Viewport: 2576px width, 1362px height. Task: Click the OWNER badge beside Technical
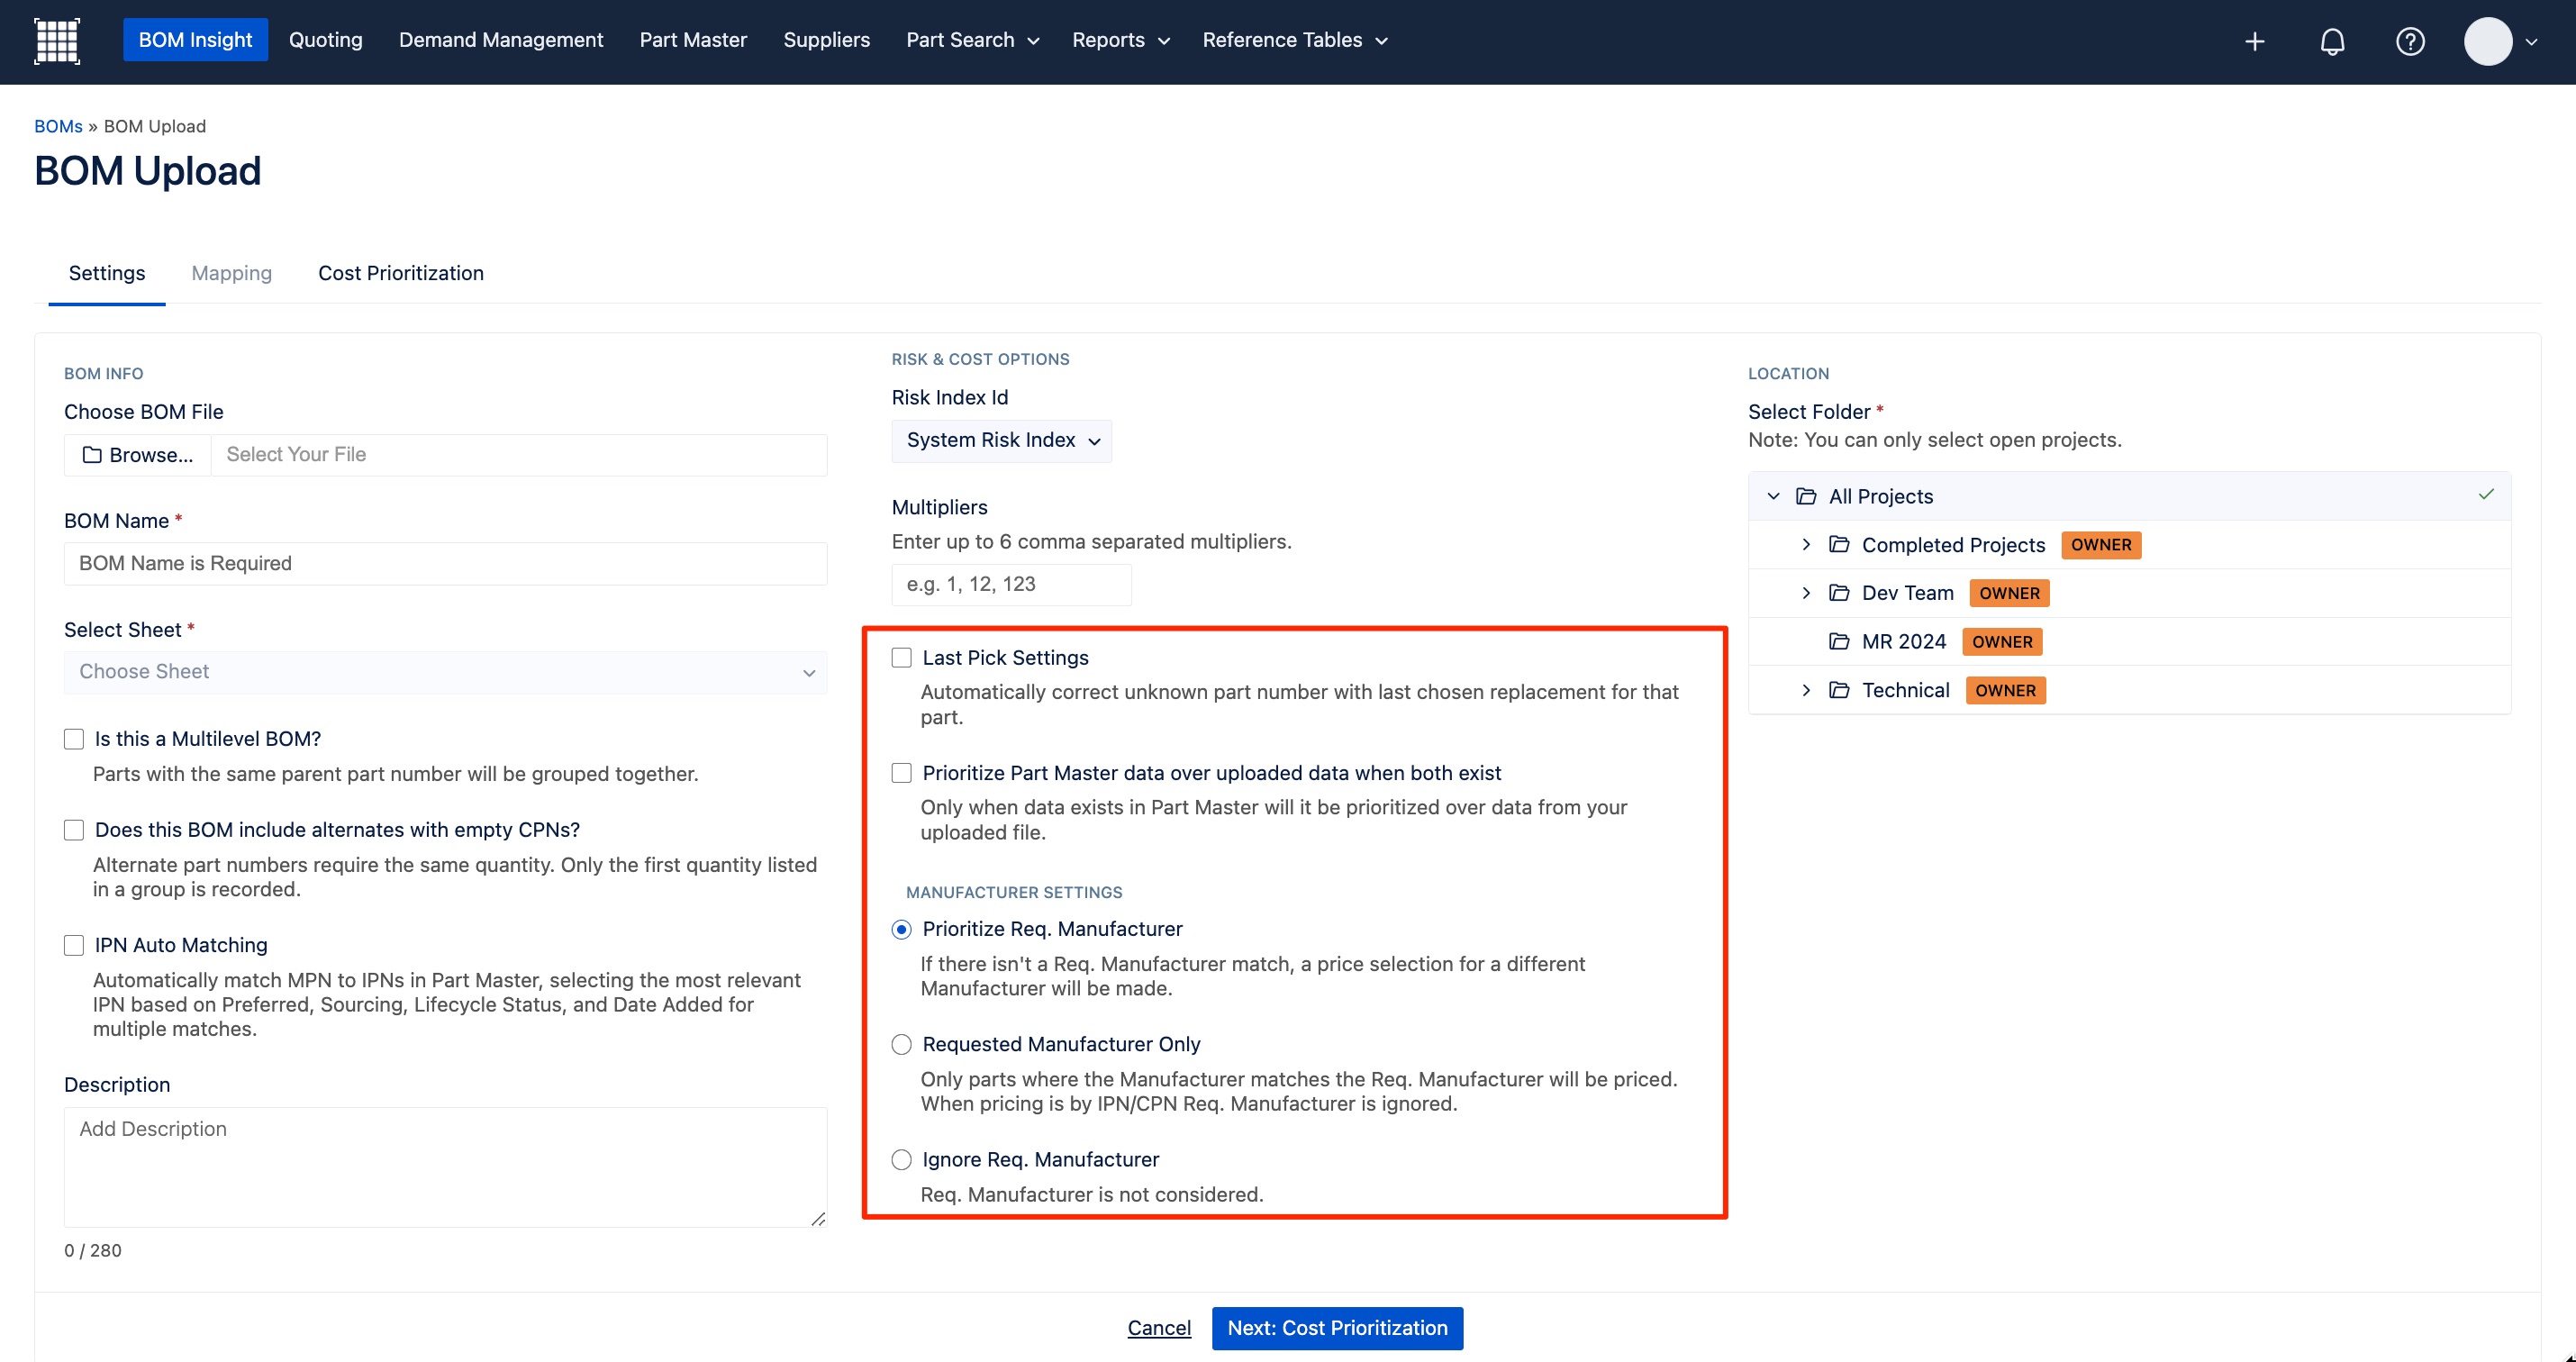tap(2005, 690)
